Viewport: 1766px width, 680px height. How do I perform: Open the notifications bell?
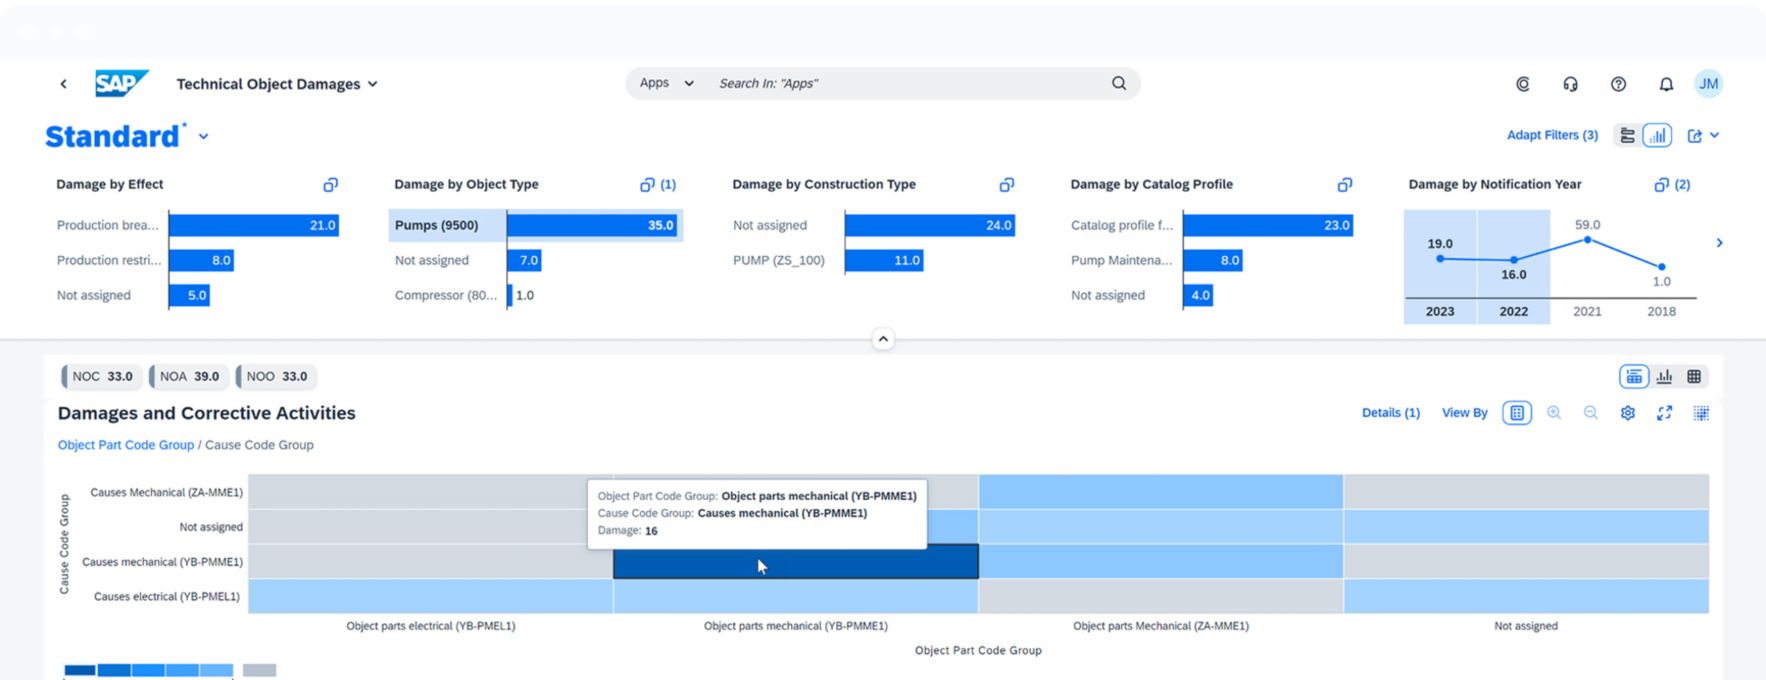(x=1666, y=85)
